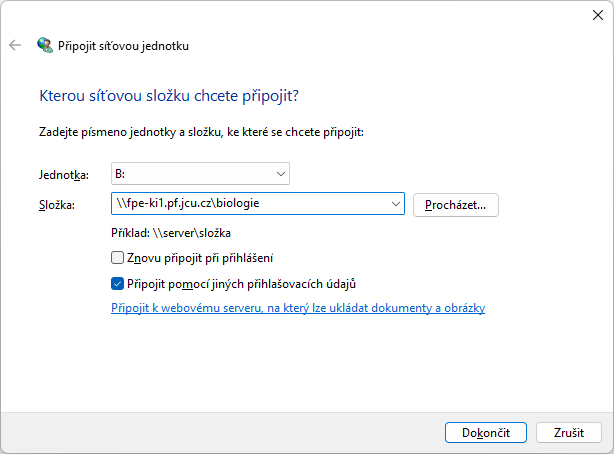Cancel the dialog using Zrušit
Screen dimensions: 614x454
pos(569,432)
